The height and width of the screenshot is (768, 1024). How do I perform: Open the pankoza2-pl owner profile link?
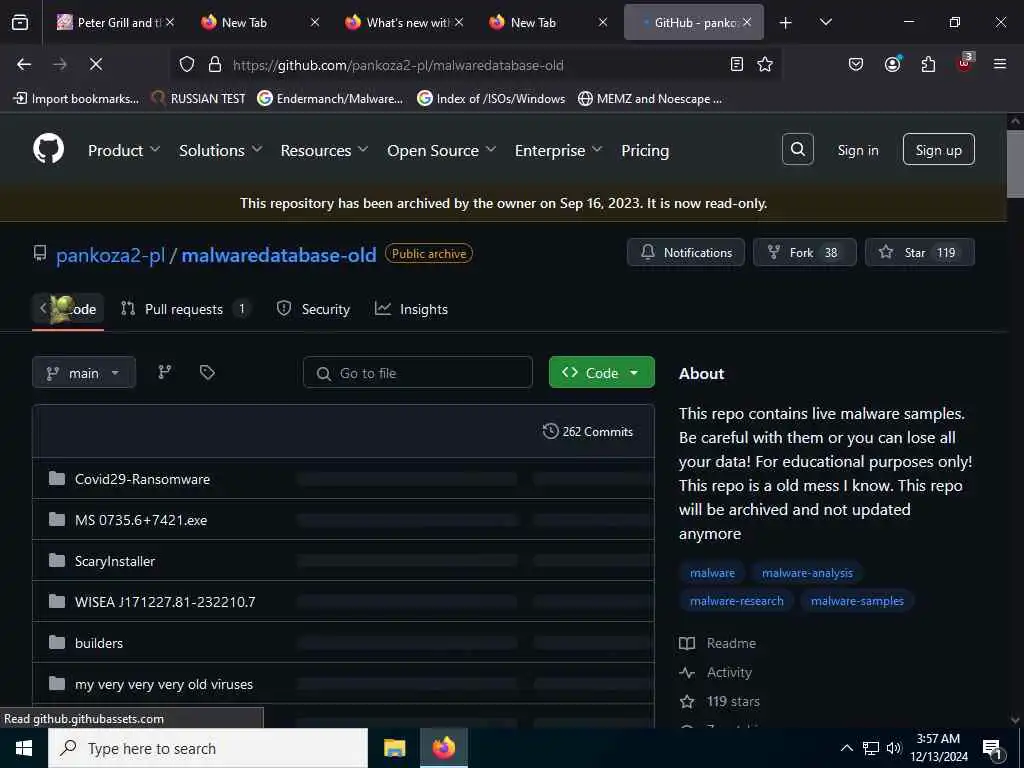pyautogui.click(x=110, y=255)
